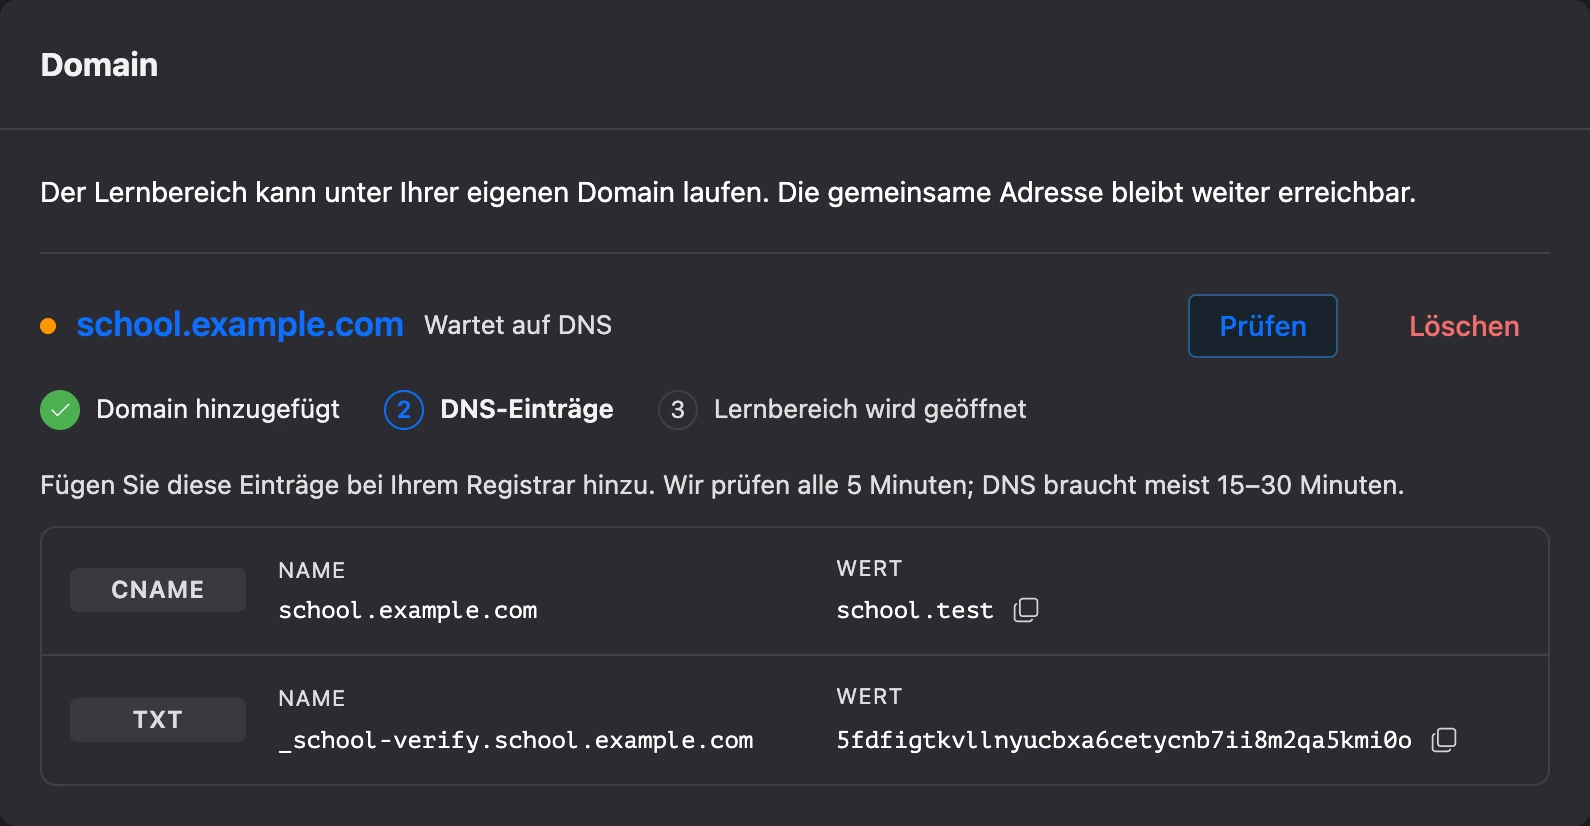Click the CNAME name school.example.com
The height and width of the screenshot is (826, 1590).
tap(408, 610)
